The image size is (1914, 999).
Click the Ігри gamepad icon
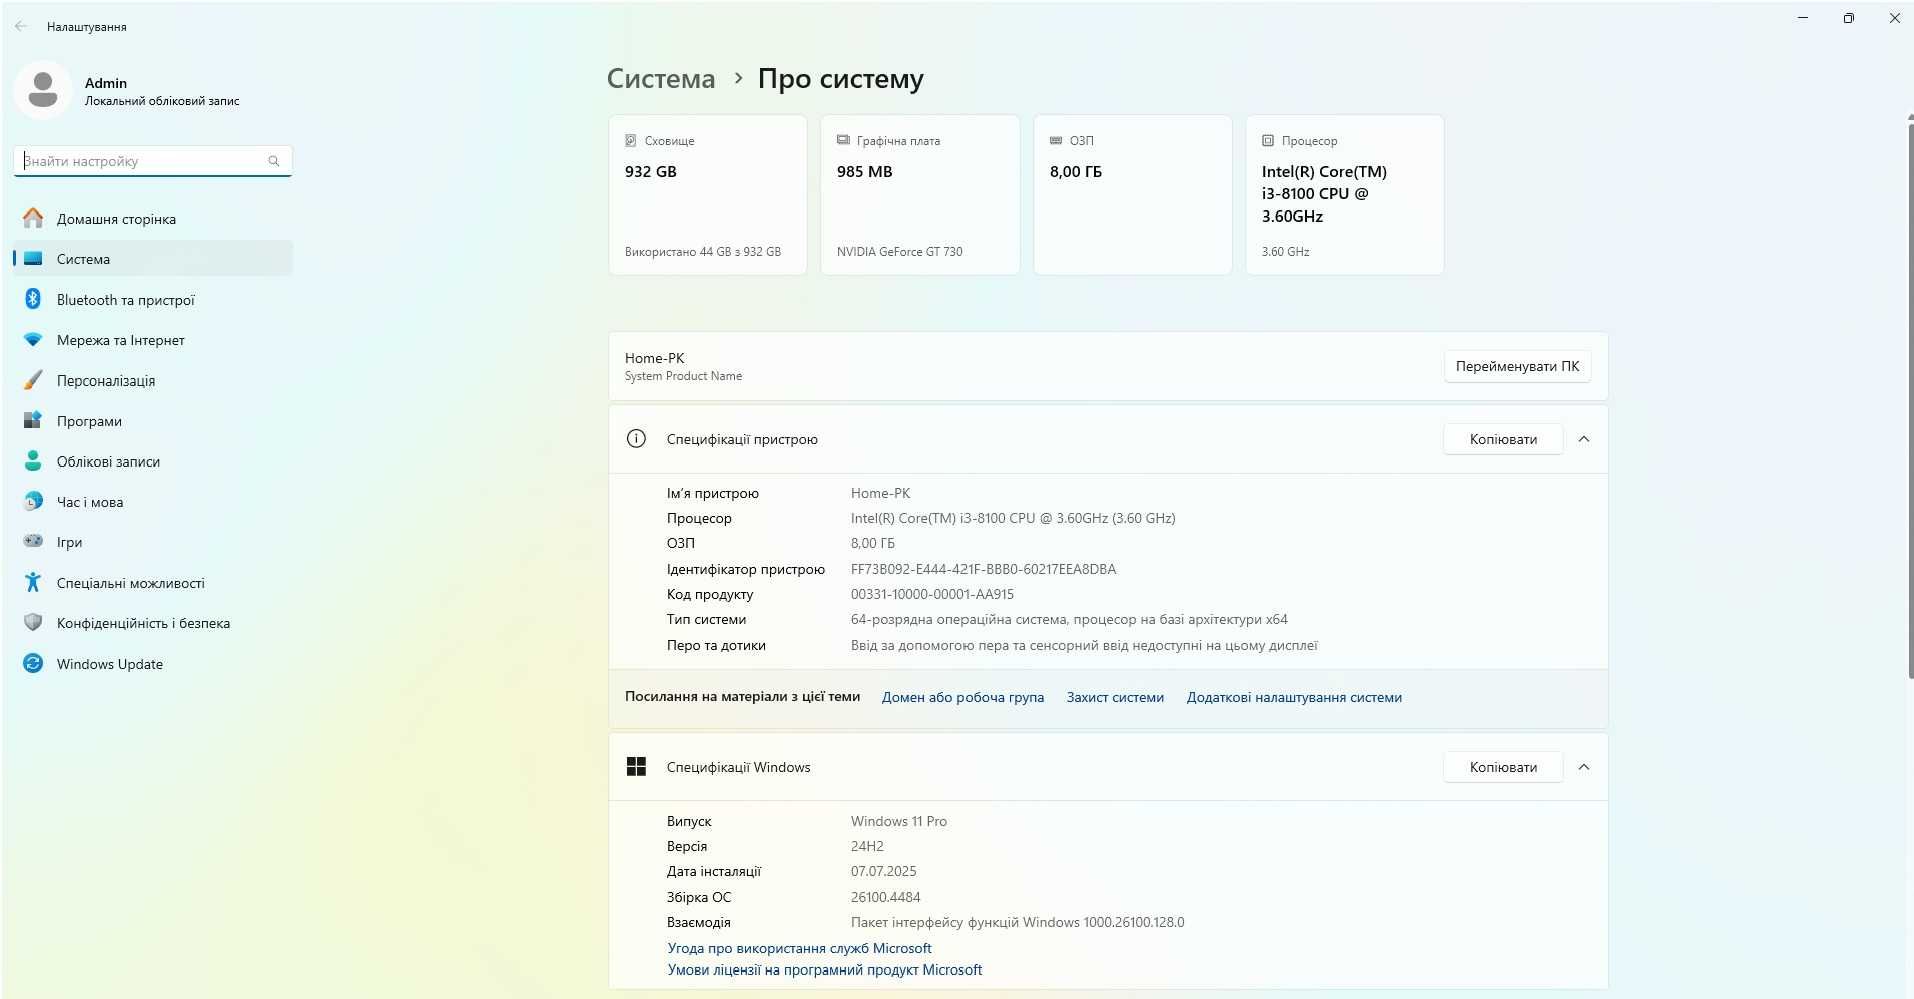click(x=33, y=541)
